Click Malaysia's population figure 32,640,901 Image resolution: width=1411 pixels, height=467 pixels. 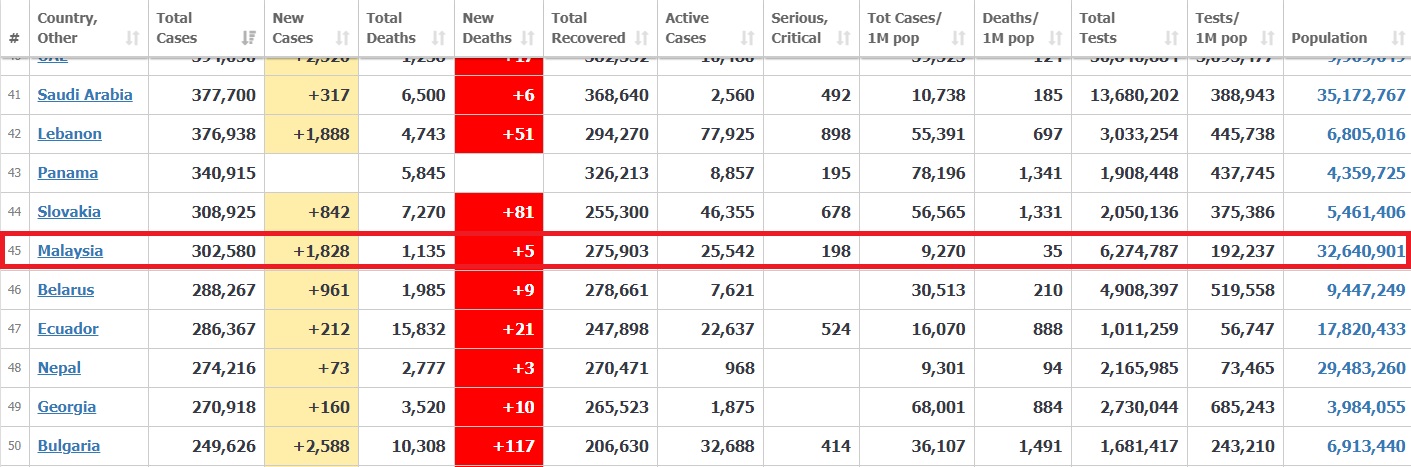point(1361,251)
